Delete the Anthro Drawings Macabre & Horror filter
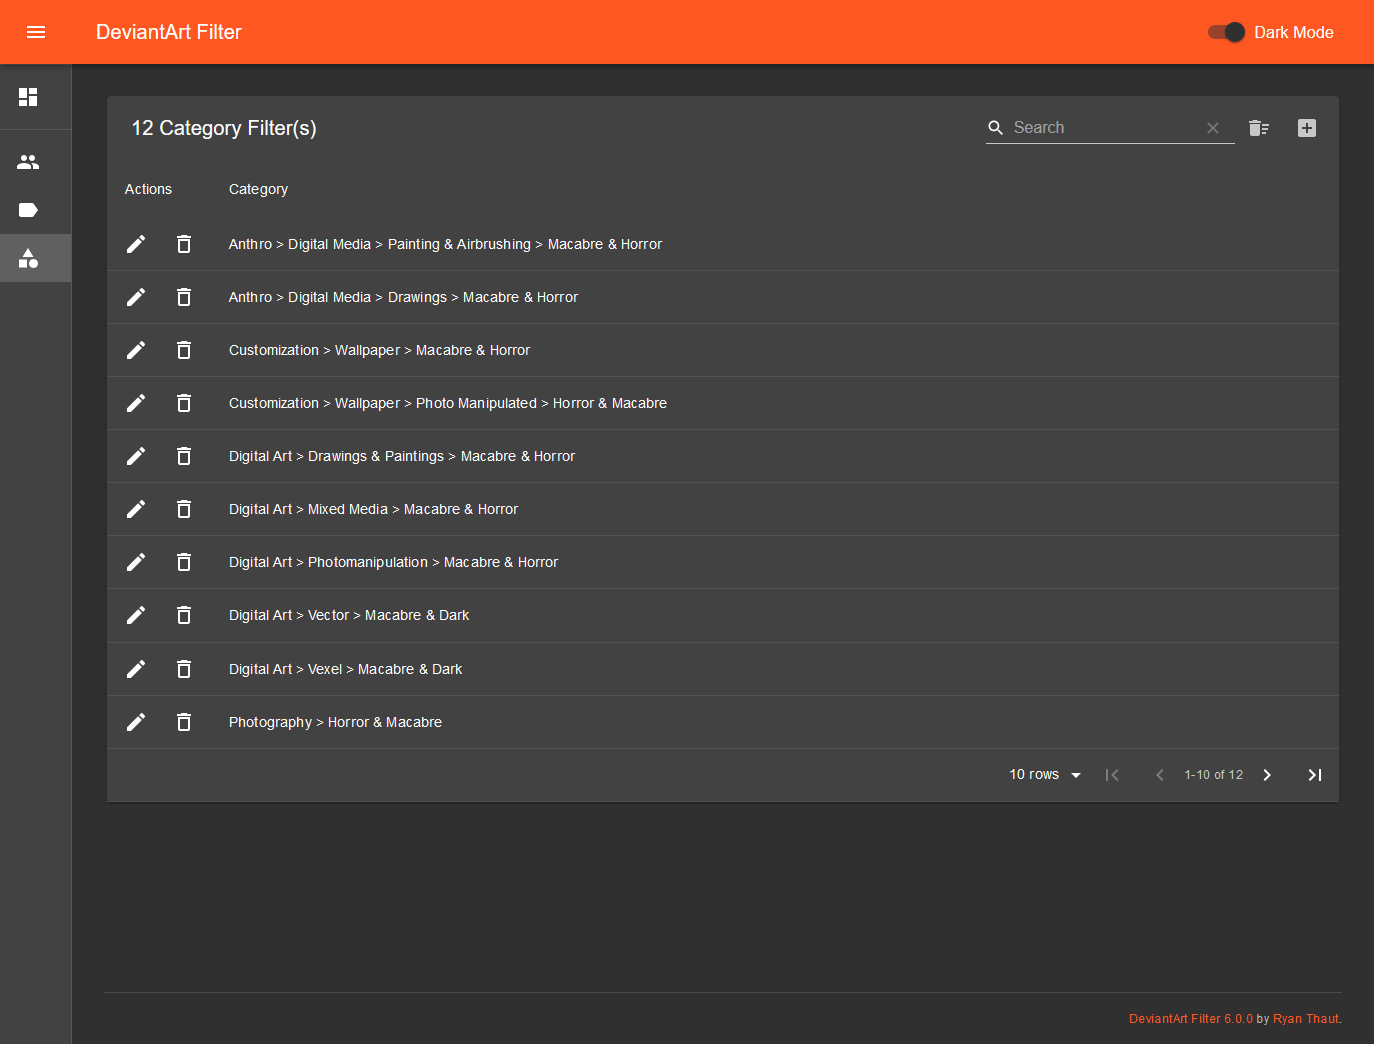The height and width of the screenshot is (1044, 1374). click(184, 297)
